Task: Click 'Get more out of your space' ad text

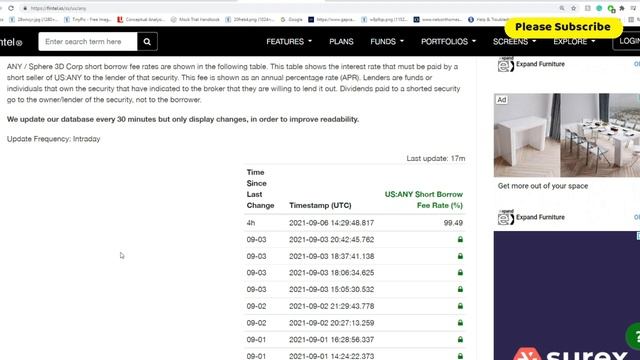Action: click(x=543, y=186)
